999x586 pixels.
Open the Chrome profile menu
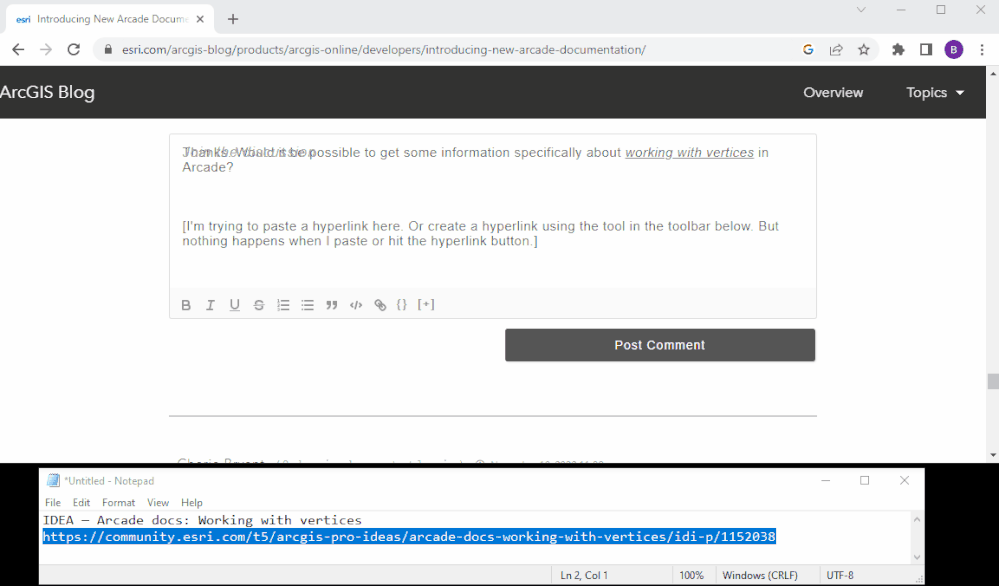click(x=952, y=48)
